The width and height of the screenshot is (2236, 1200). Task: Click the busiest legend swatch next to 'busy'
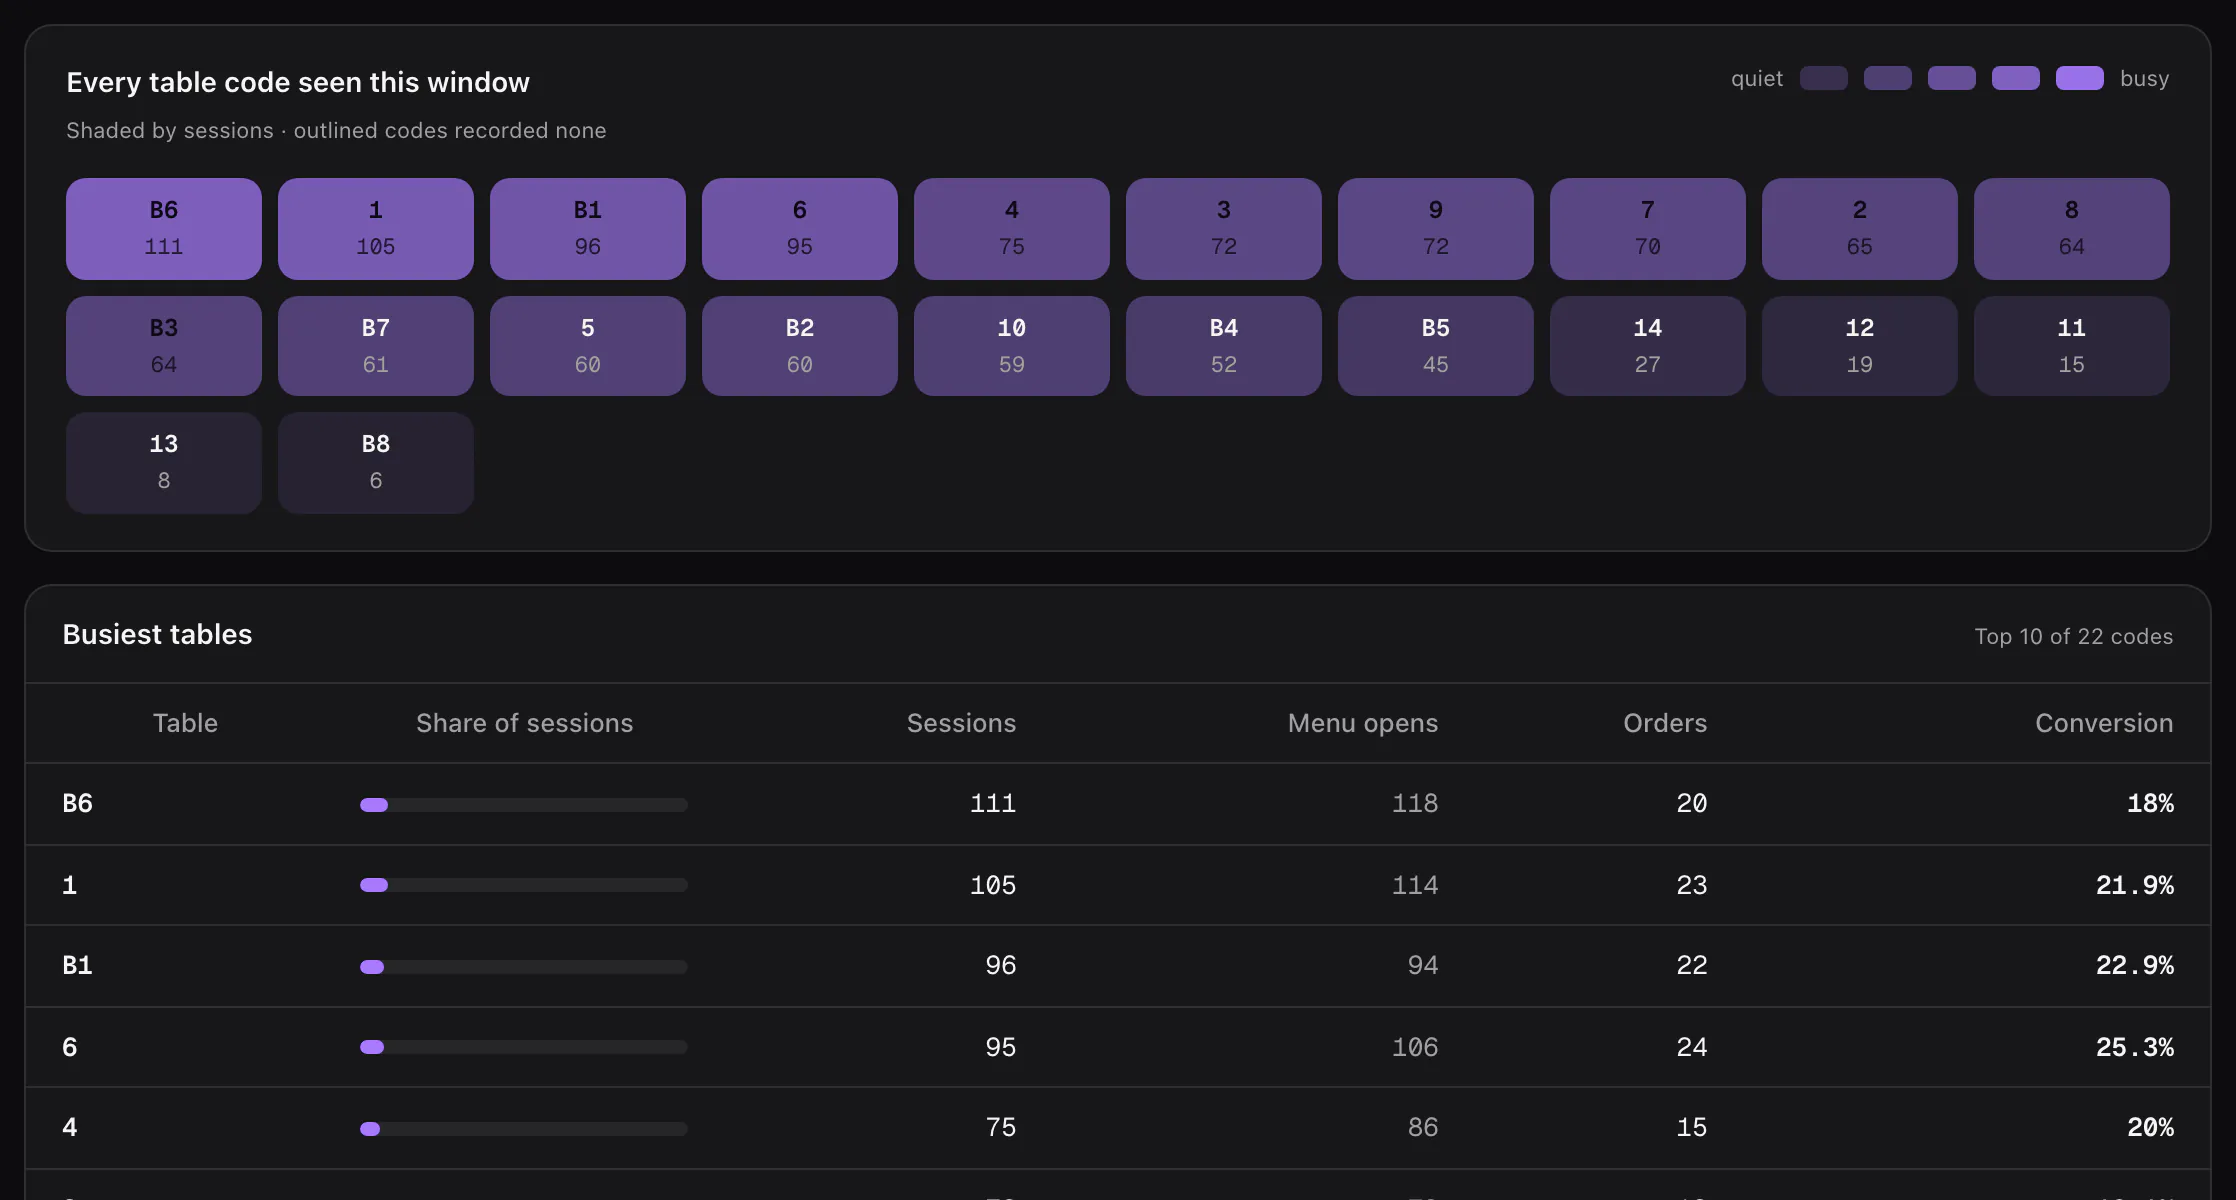(2080, 78)
